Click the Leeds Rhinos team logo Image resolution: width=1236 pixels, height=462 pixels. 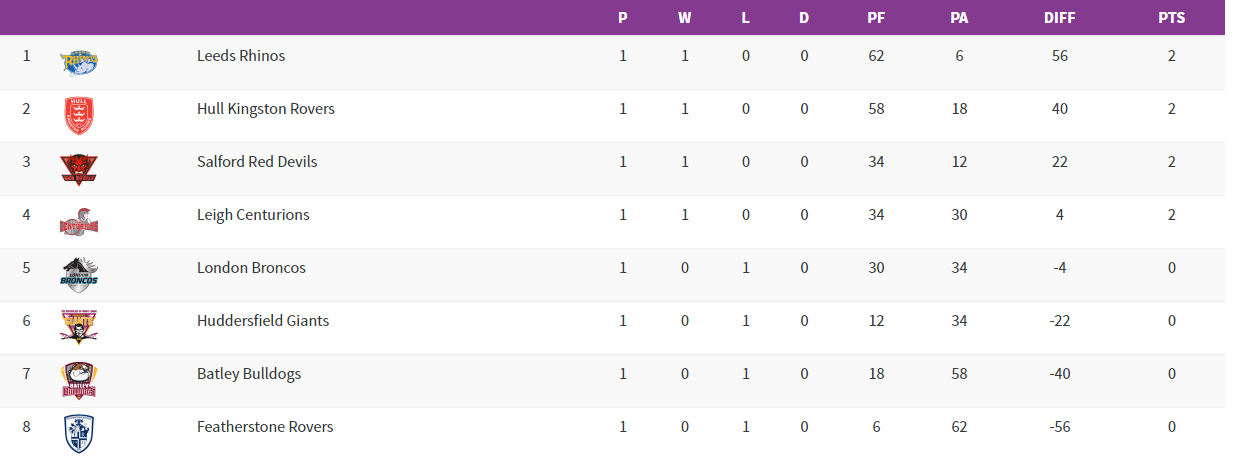pyautogui.click(x=79, y=62)
